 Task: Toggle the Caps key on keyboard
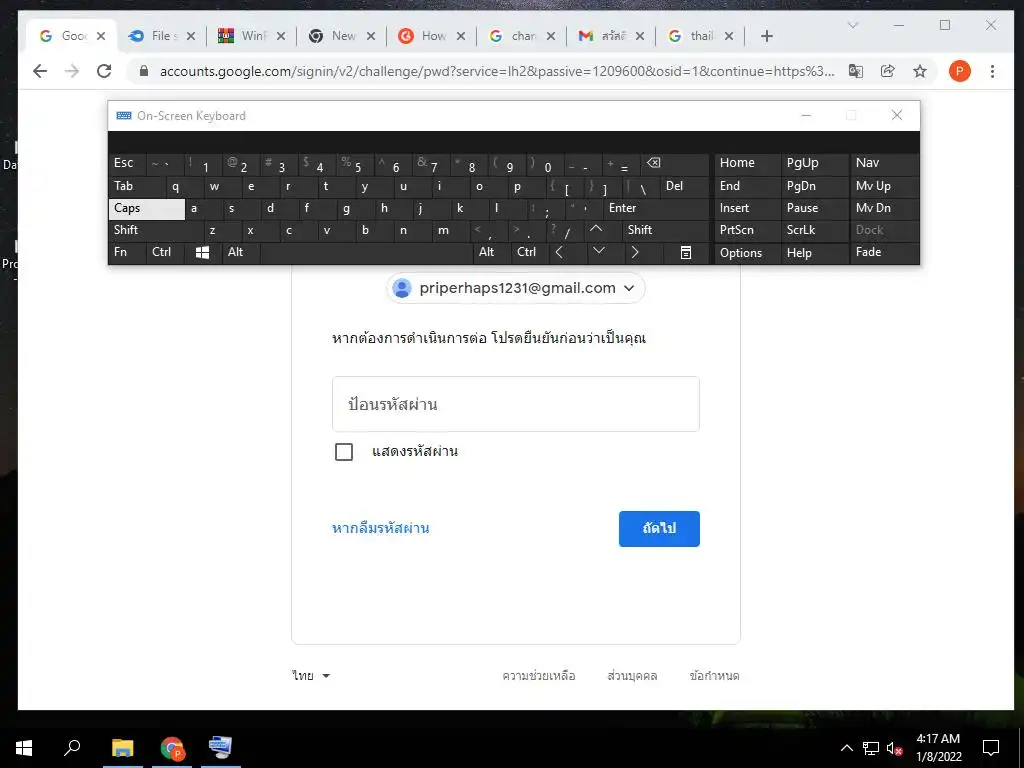[146, 208]
